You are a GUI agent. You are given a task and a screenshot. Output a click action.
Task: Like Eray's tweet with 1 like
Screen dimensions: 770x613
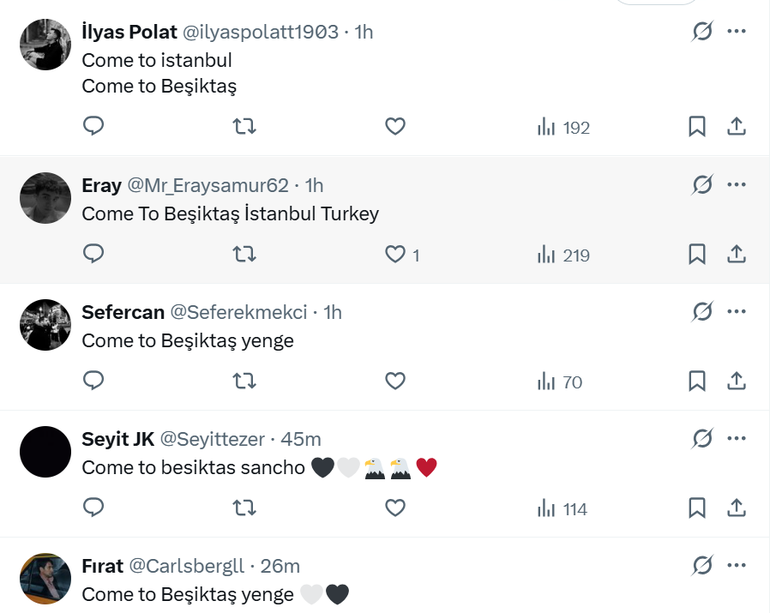pos(395,254)
